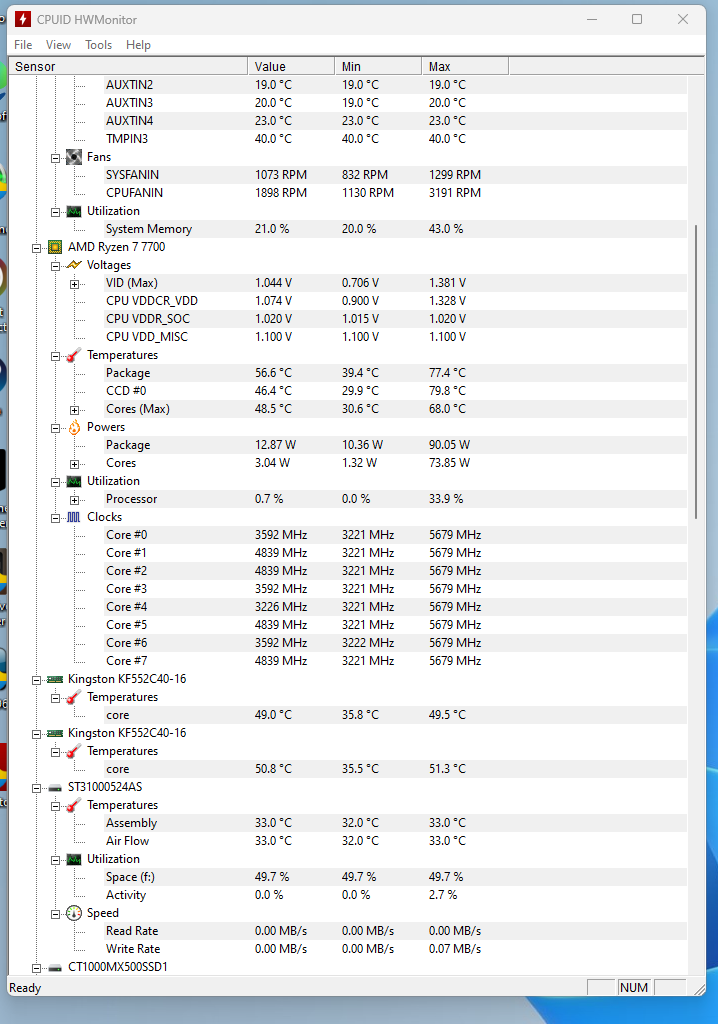Viewport: 718px width, 1024px height.
Task: Click the CT1000MX500SSD1 drive icon
Action: coord(55,967)
